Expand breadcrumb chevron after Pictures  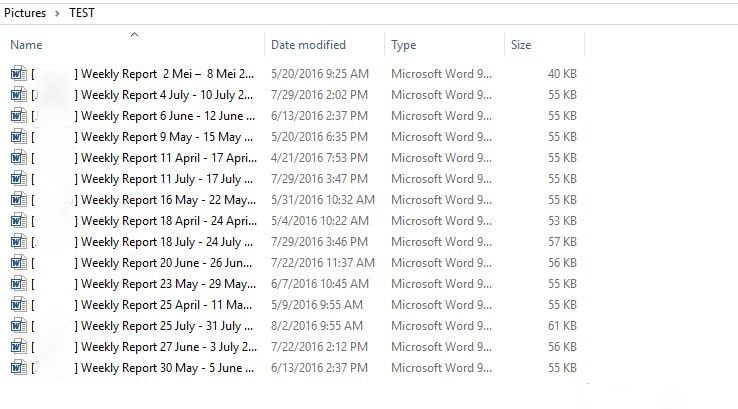57,13
